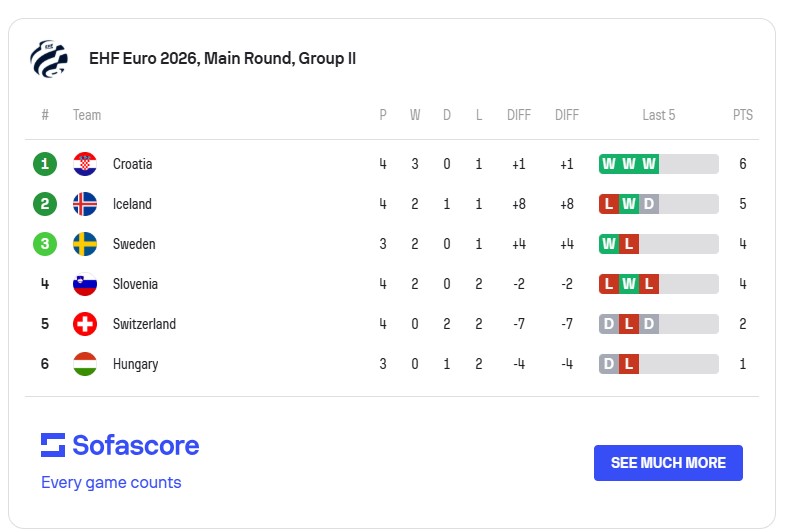Click the Croatia flag icon
797x532 pixels.
[85, 164]
